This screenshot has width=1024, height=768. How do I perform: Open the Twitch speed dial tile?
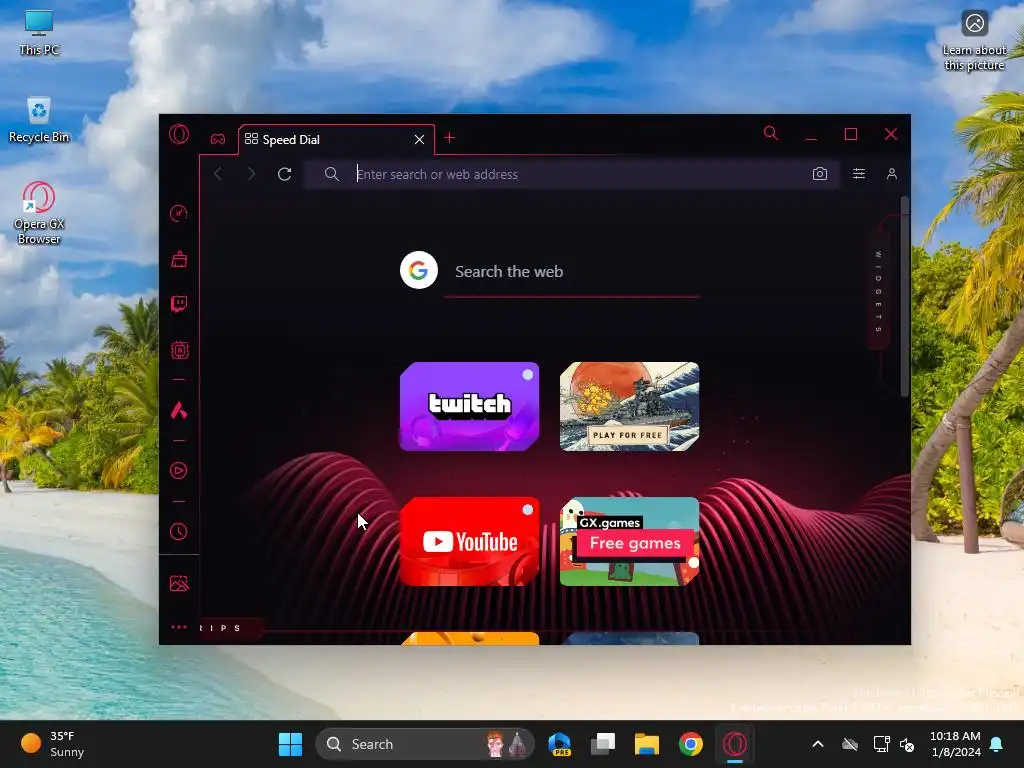coord(470,406)
